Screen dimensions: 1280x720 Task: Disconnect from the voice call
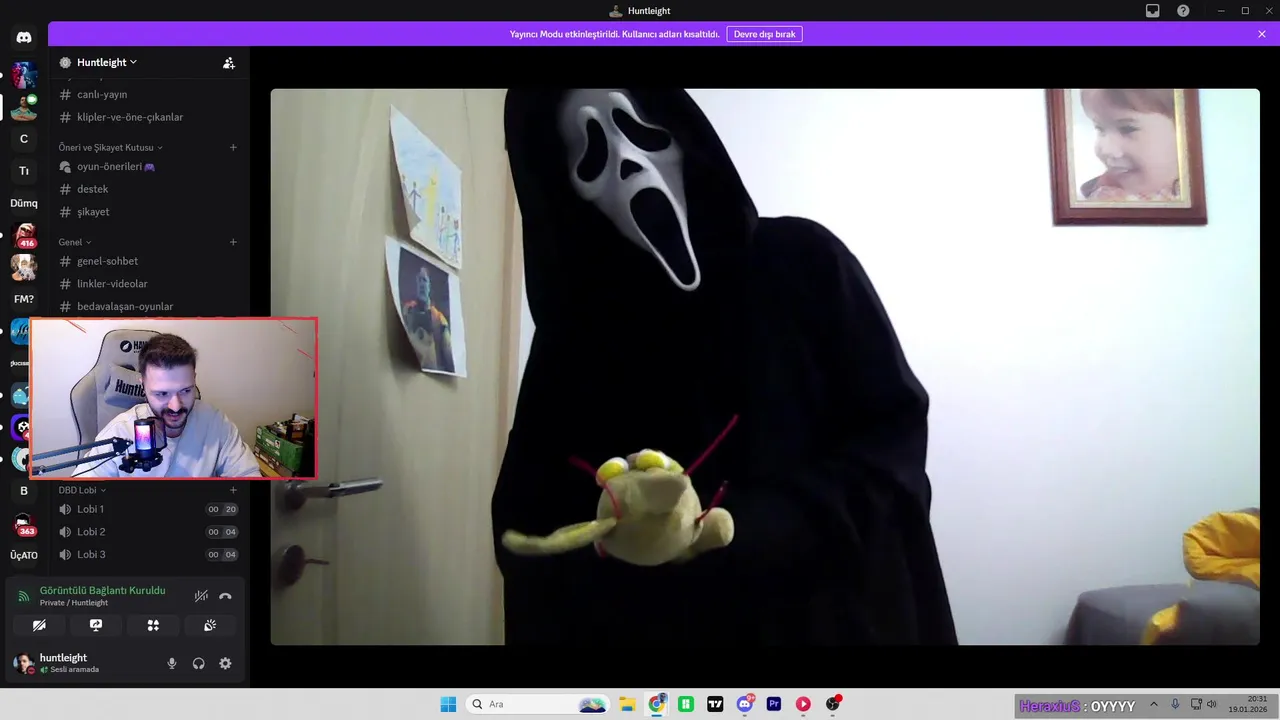(x=225, y=596)
